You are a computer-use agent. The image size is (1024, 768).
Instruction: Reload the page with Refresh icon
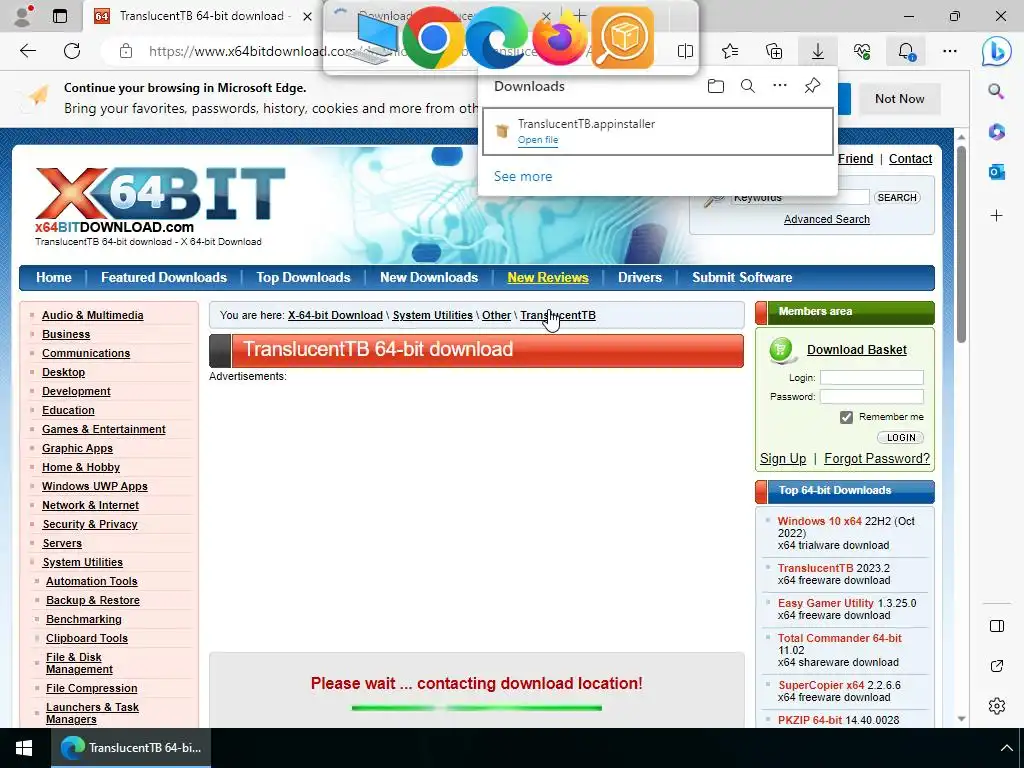(x=72, y=51)
